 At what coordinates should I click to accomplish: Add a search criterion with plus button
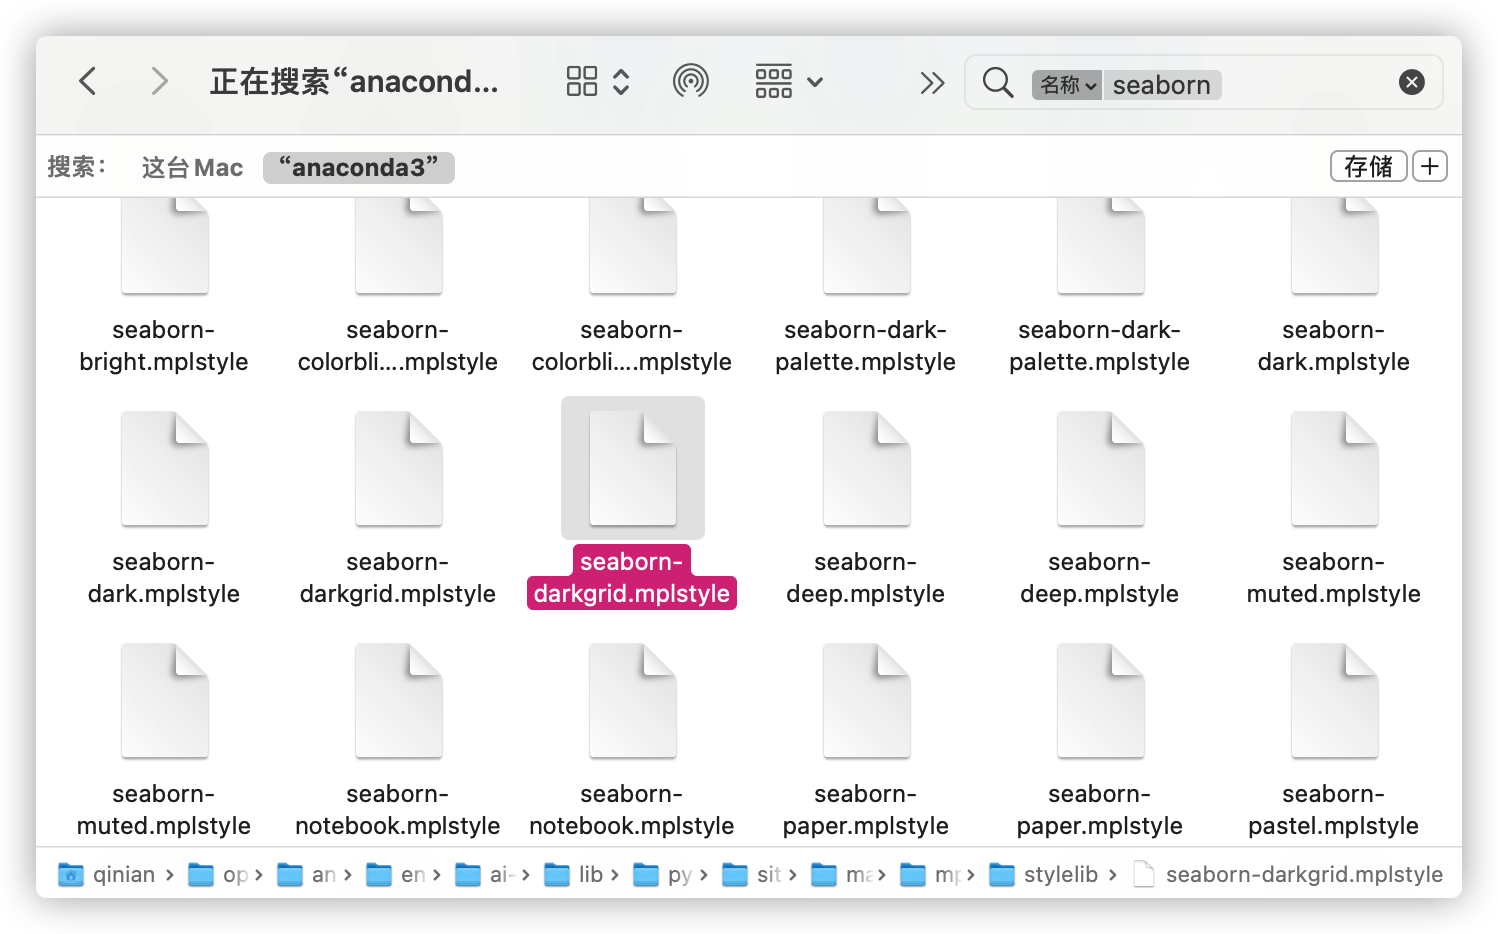[1430, 166]
